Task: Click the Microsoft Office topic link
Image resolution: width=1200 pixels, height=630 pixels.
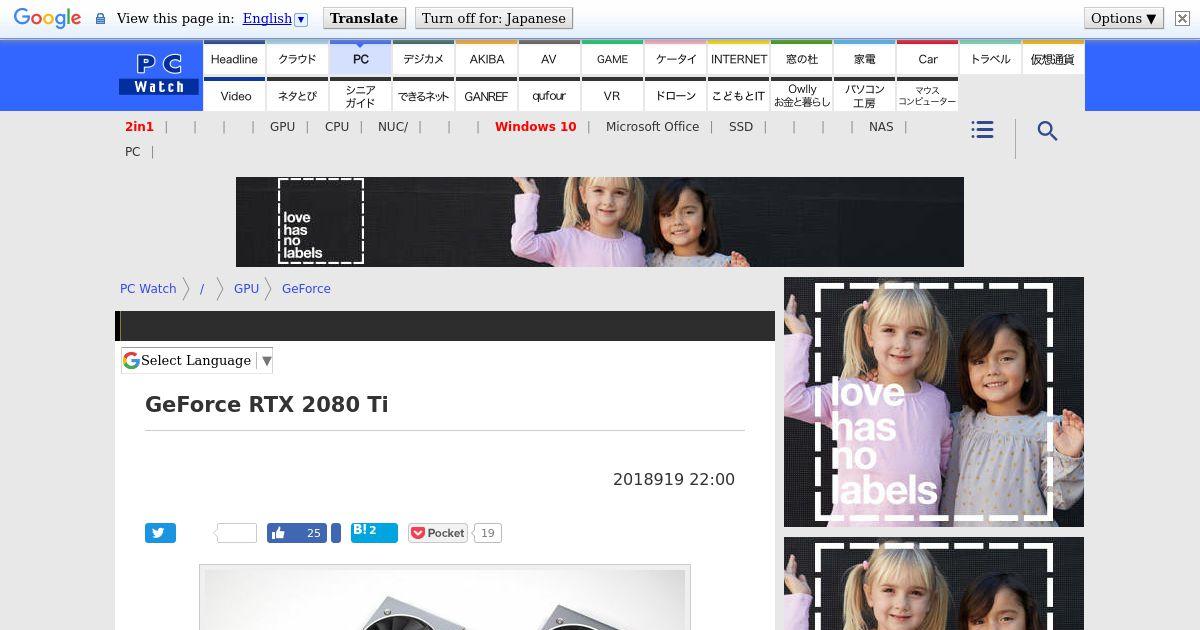Action: 652,126
